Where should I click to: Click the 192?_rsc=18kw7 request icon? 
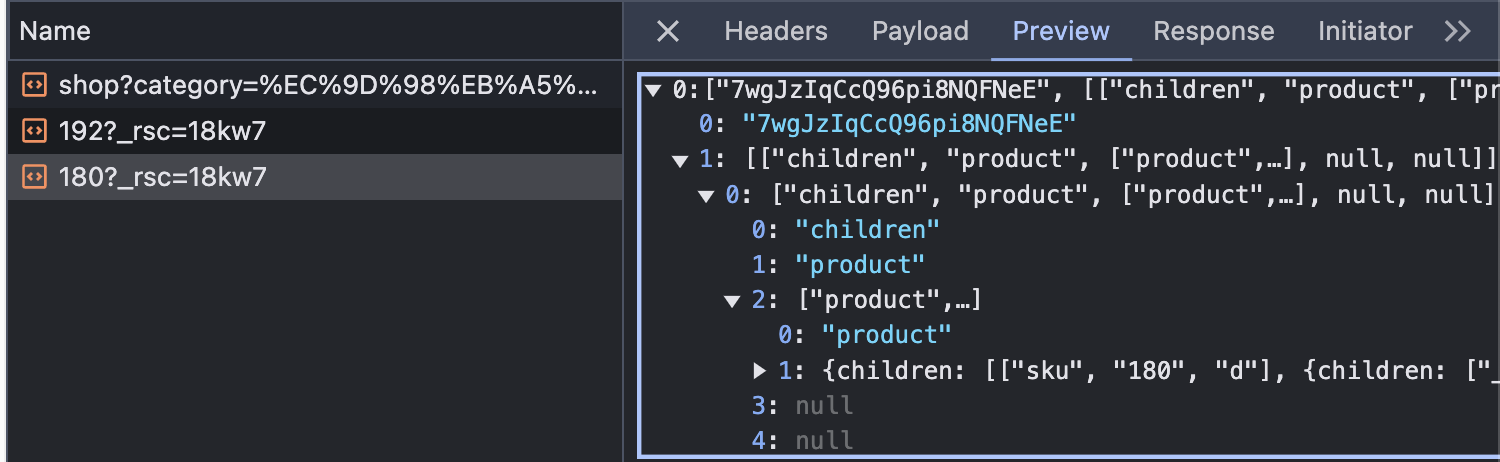pyautogui.click(x=34, y=131)
